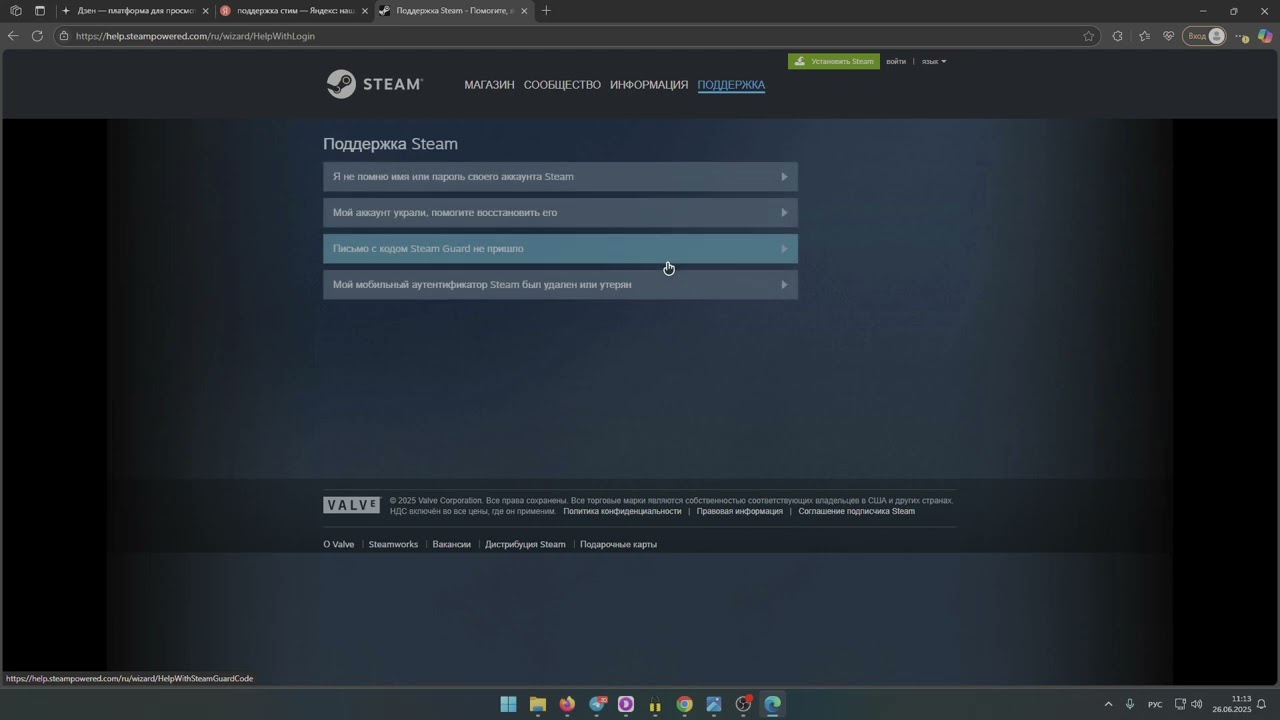Open Telegram from taskbar
1280x720 pixels.
pyautogui.click(x=597, y=704)
